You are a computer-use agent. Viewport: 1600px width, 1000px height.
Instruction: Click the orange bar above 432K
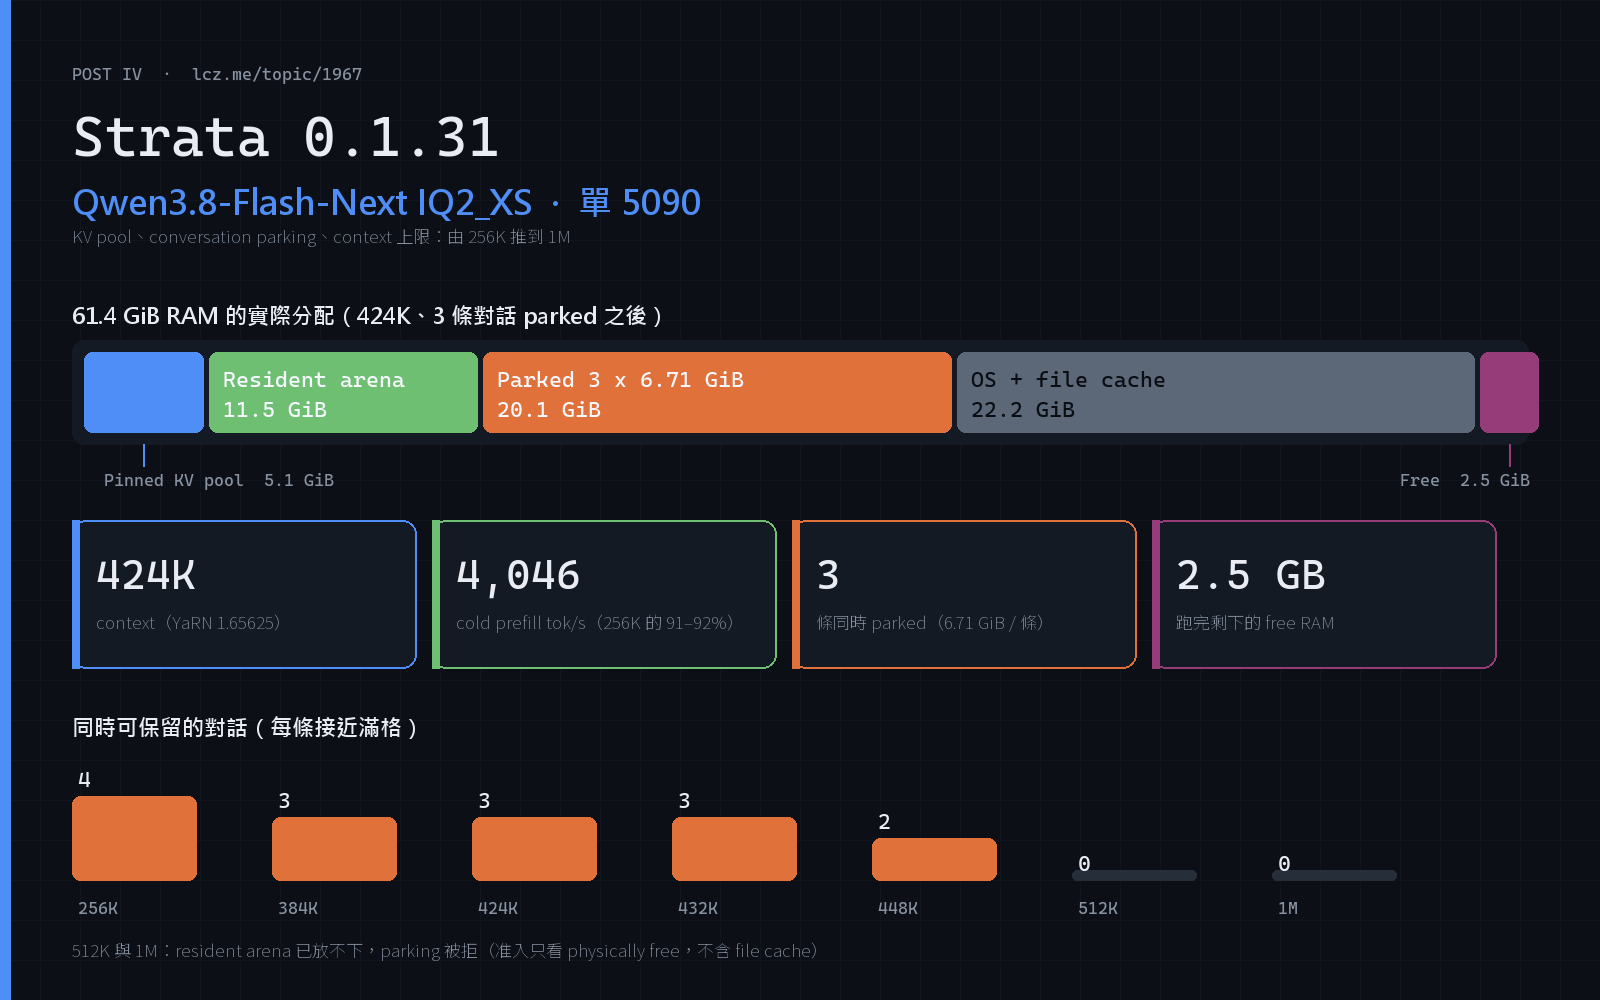tap(734, 849)
